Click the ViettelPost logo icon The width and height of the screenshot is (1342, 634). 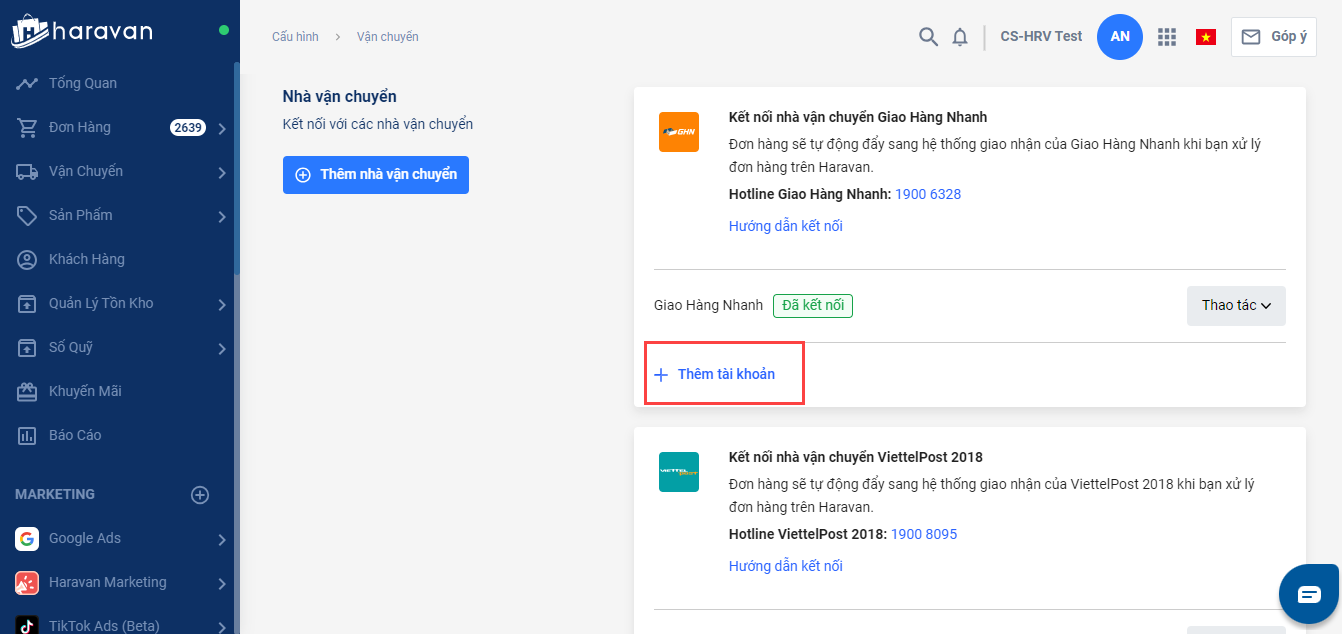tap(679, 472)
